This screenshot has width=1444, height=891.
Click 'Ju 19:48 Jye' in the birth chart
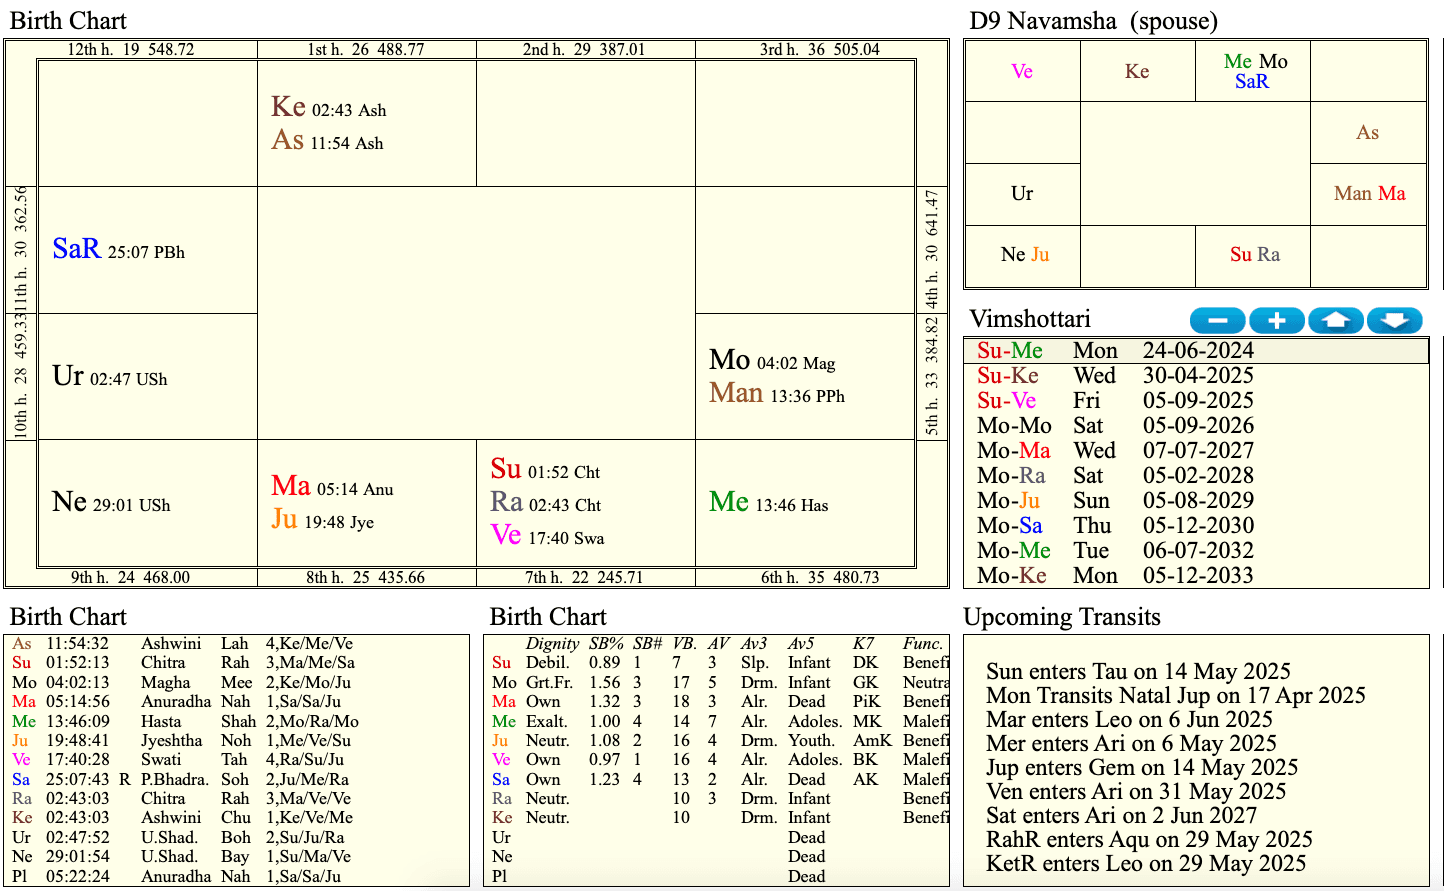click(322, 519)
